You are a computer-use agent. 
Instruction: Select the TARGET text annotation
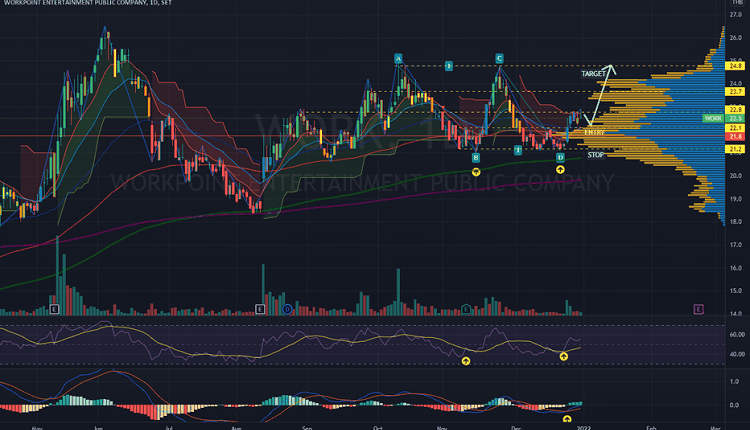(x=593, y=74)
